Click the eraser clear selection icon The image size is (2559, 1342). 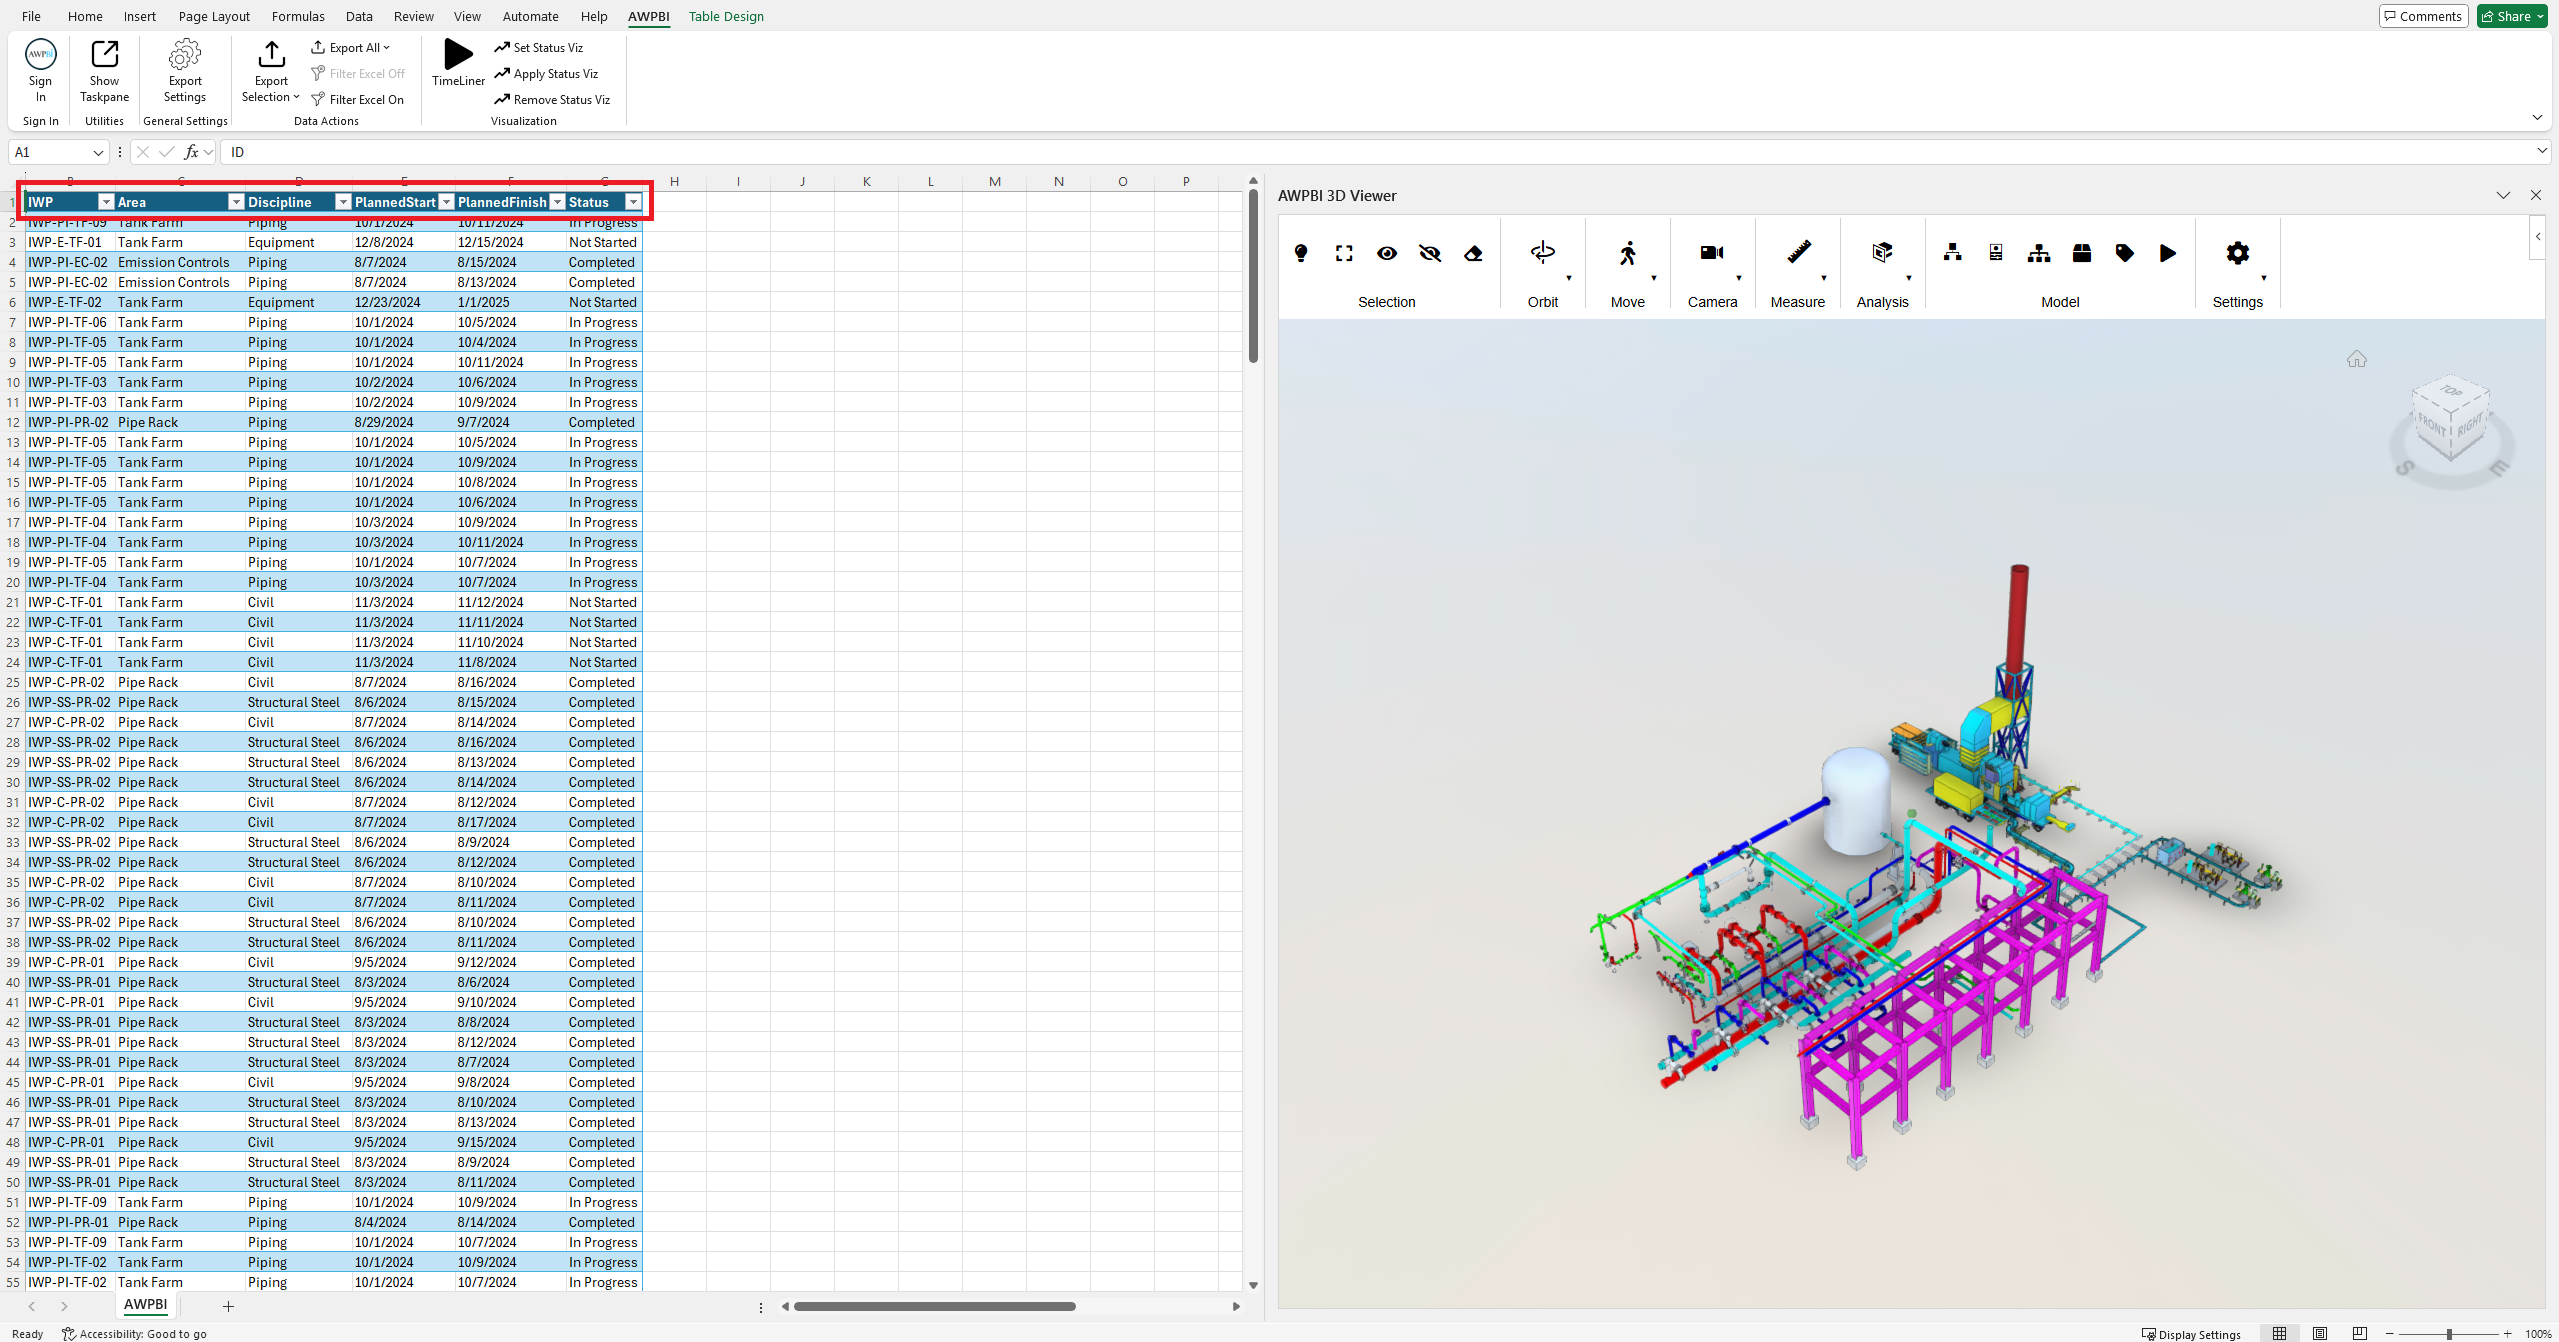pos(1473,253)
